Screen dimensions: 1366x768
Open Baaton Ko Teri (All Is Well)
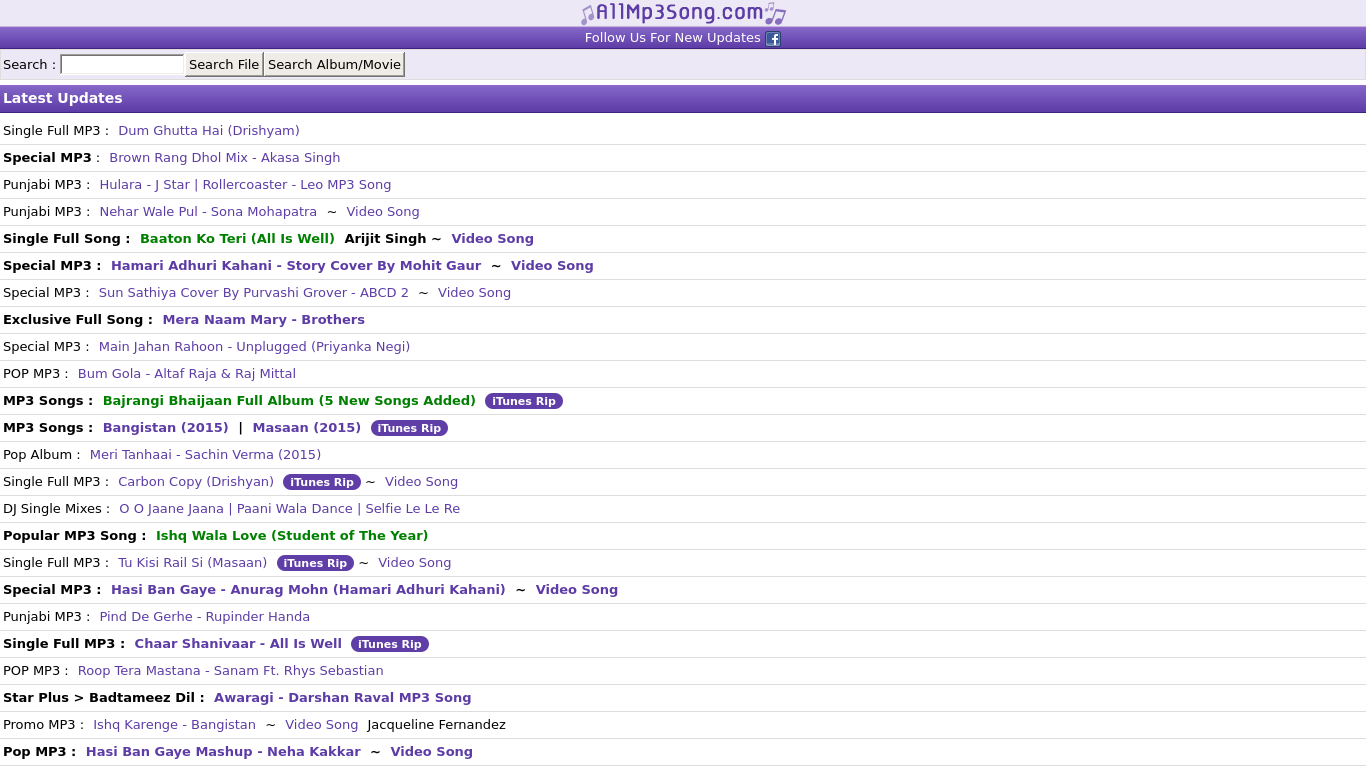click(237, 239)
